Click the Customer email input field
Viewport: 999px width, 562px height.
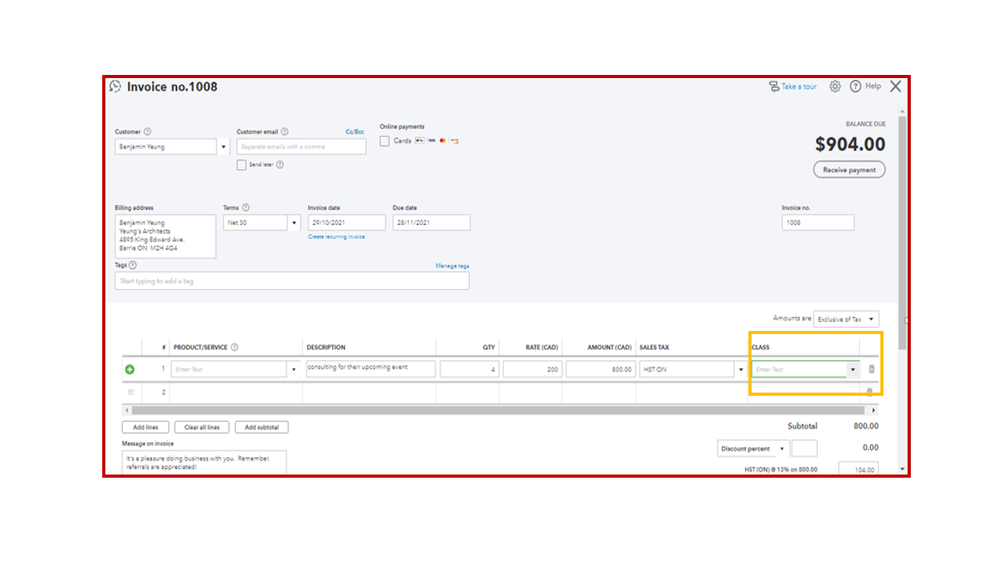point(301,147)
